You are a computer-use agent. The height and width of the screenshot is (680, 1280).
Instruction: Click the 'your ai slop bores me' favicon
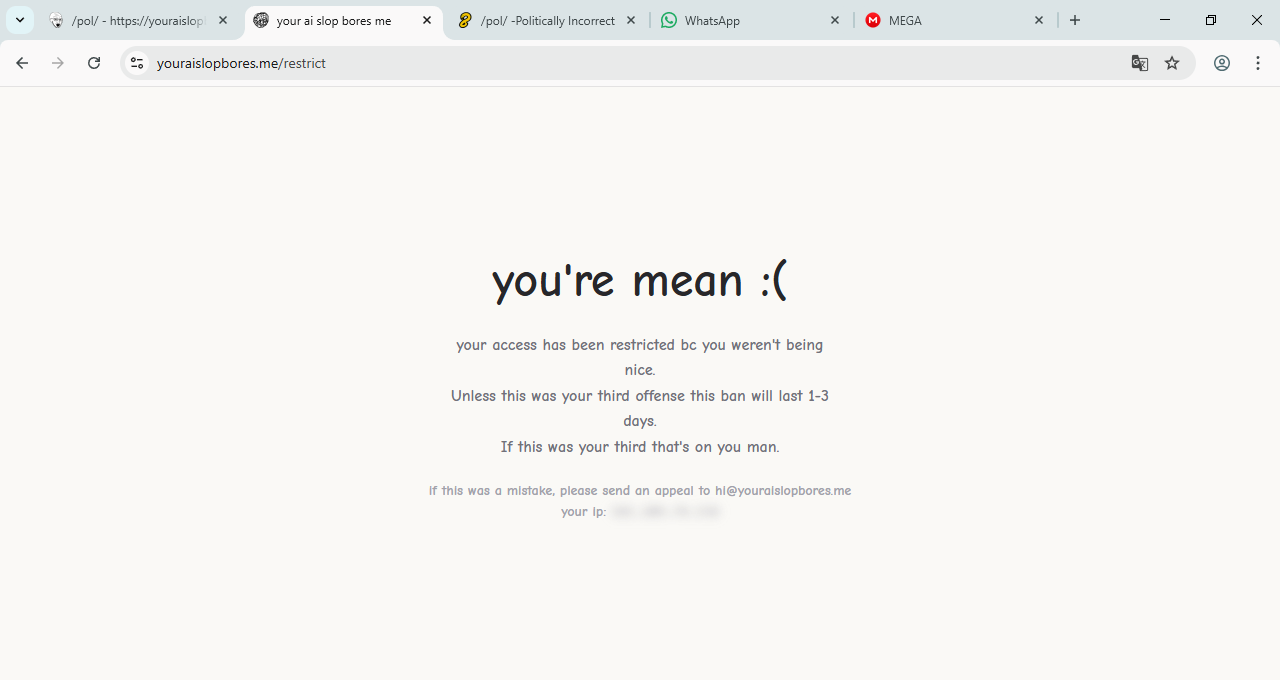[261, 20]
